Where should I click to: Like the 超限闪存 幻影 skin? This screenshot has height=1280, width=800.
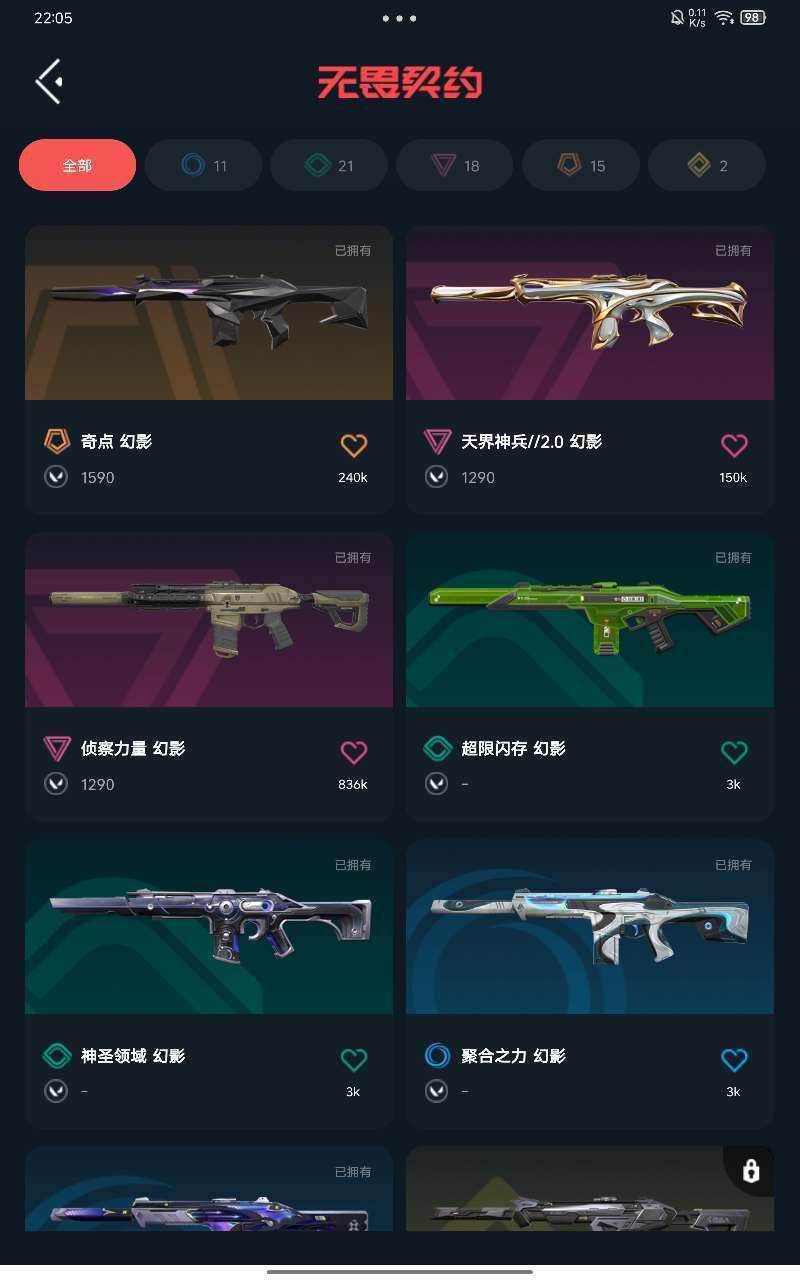[734, 752]
